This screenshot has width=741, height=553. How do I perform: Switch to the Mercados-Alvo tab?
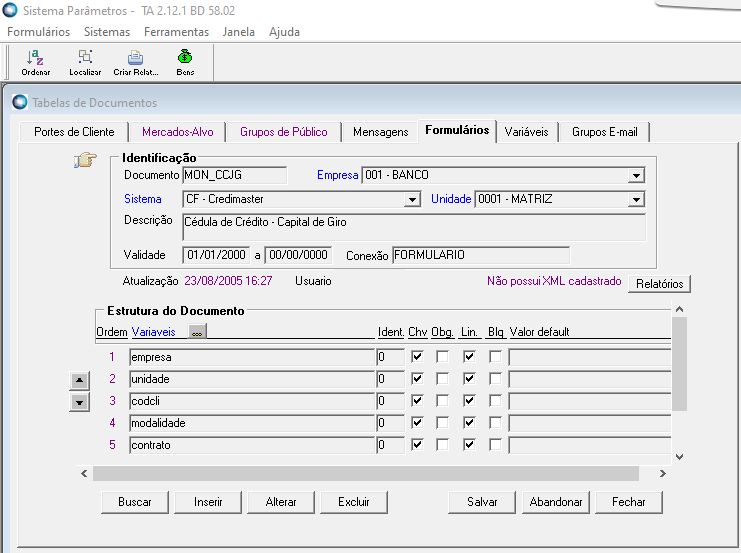(x=178, y=132)
